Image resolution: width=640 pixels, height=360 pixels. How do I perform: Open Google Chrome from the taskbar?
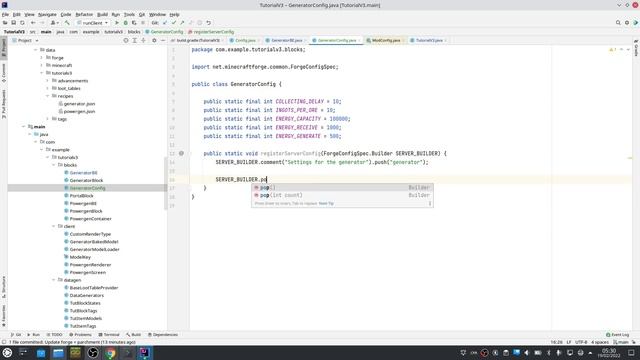[x=110, y=353]
